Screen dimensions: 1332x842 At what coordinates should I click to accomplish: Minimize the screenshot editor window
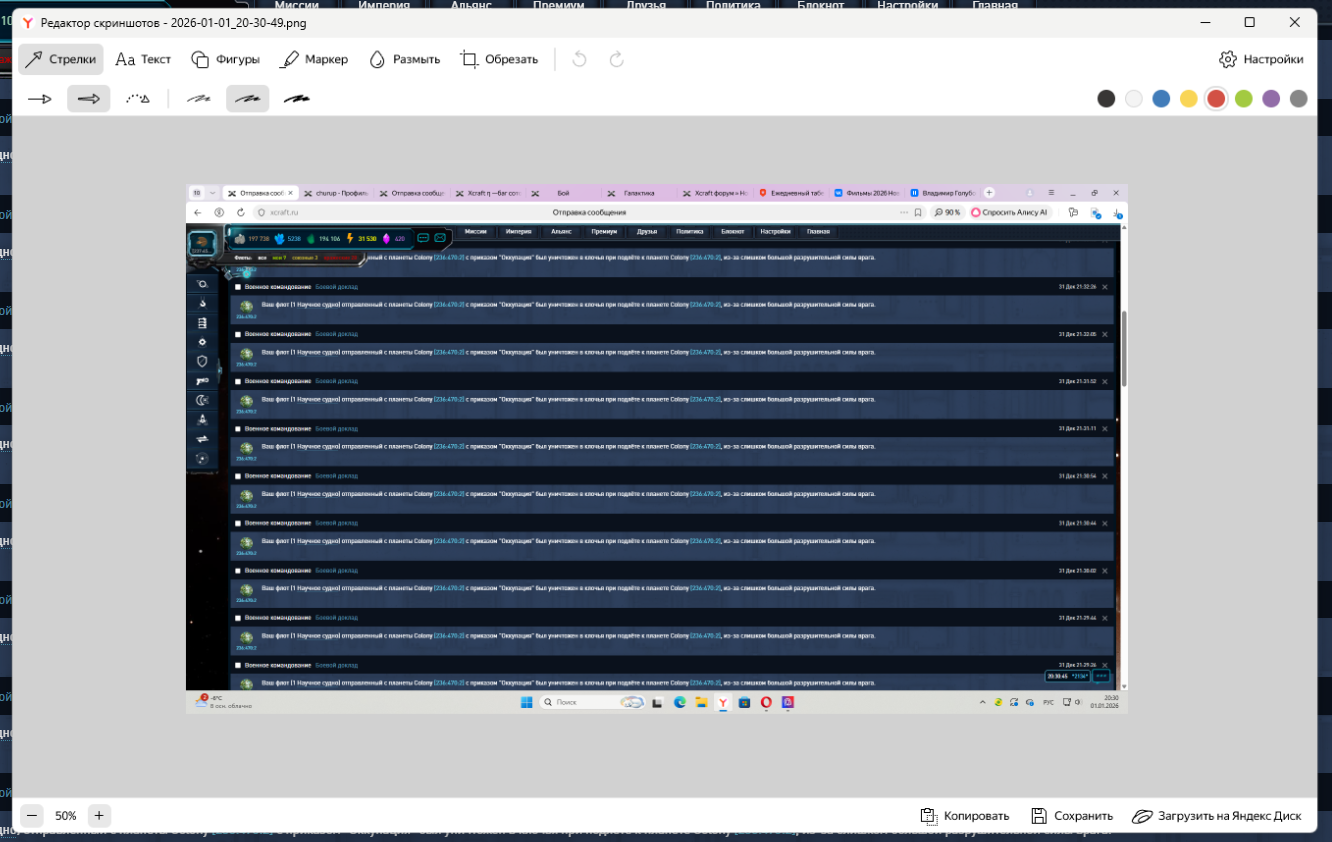[x=1204, y=22]
